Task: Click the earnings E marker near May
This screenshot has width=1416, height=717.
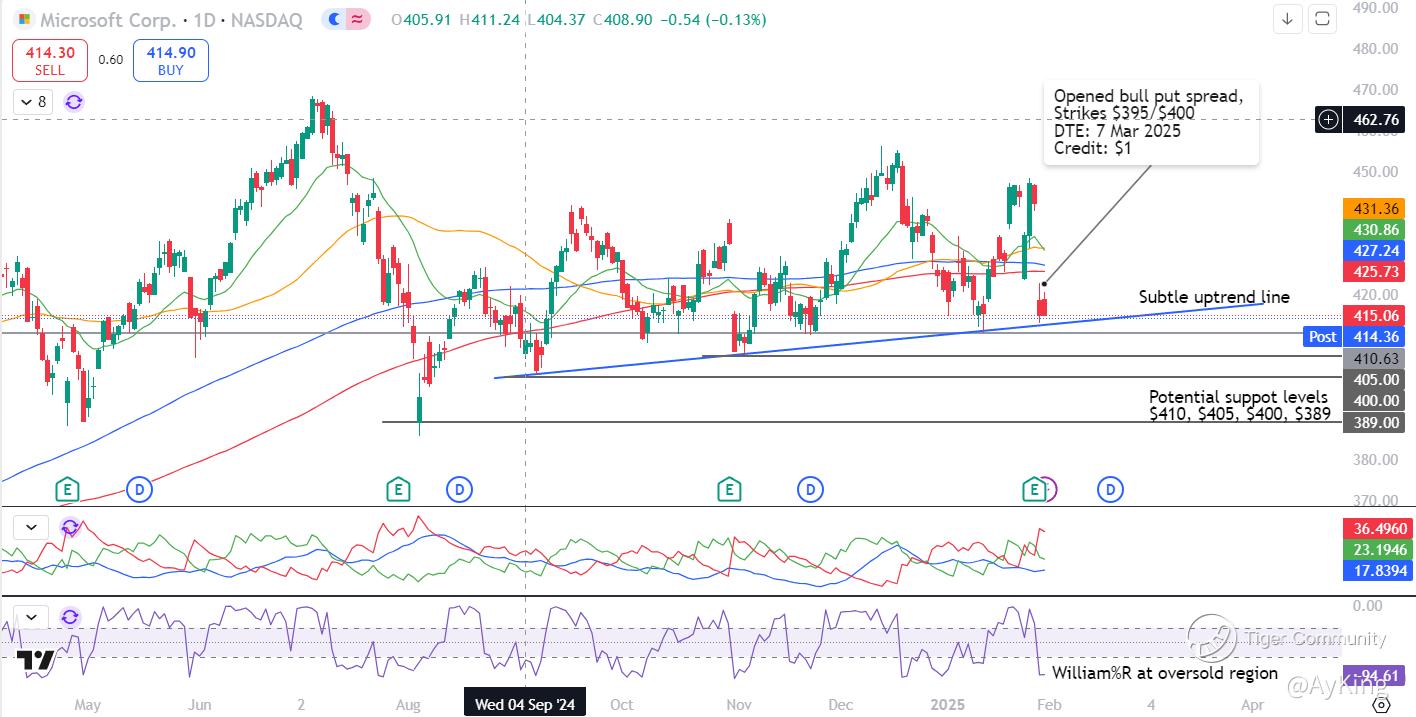Action: (67, 489)
